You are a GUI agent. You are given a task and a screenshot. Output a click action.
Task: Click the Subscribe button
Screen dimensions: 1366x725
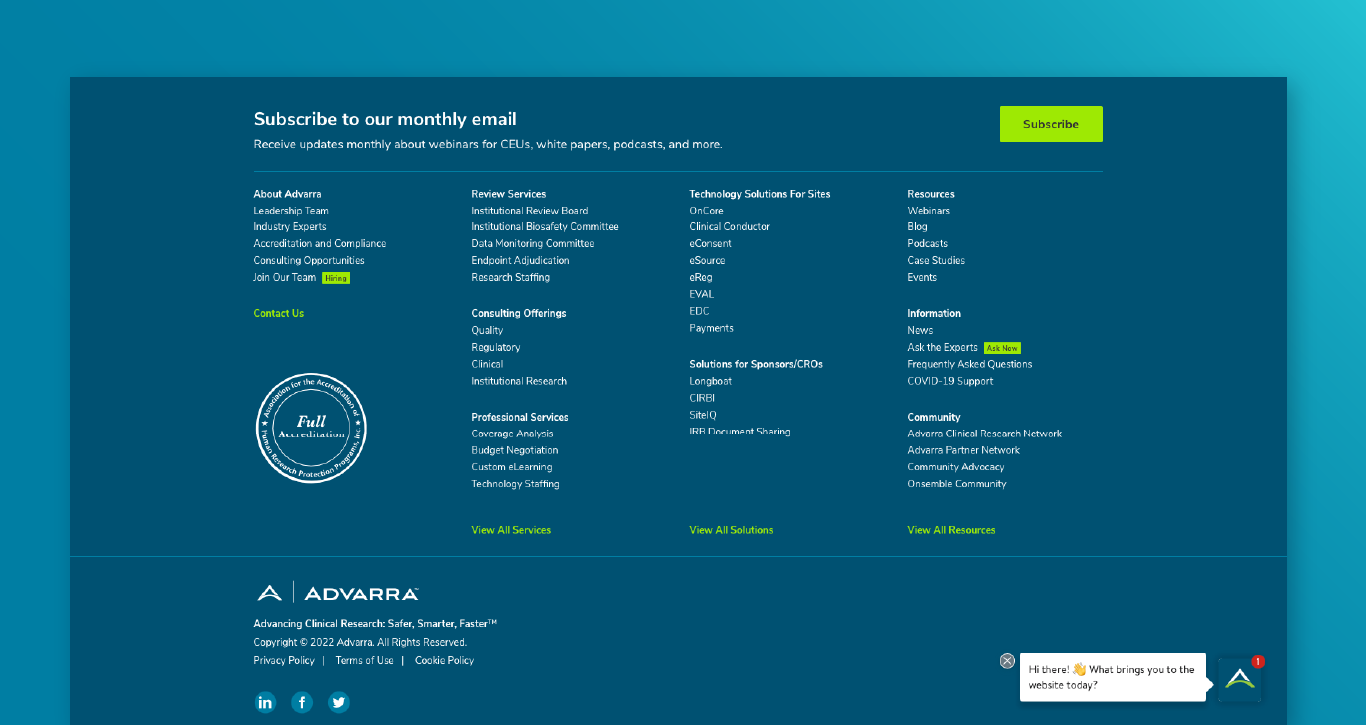[1051, 124]
